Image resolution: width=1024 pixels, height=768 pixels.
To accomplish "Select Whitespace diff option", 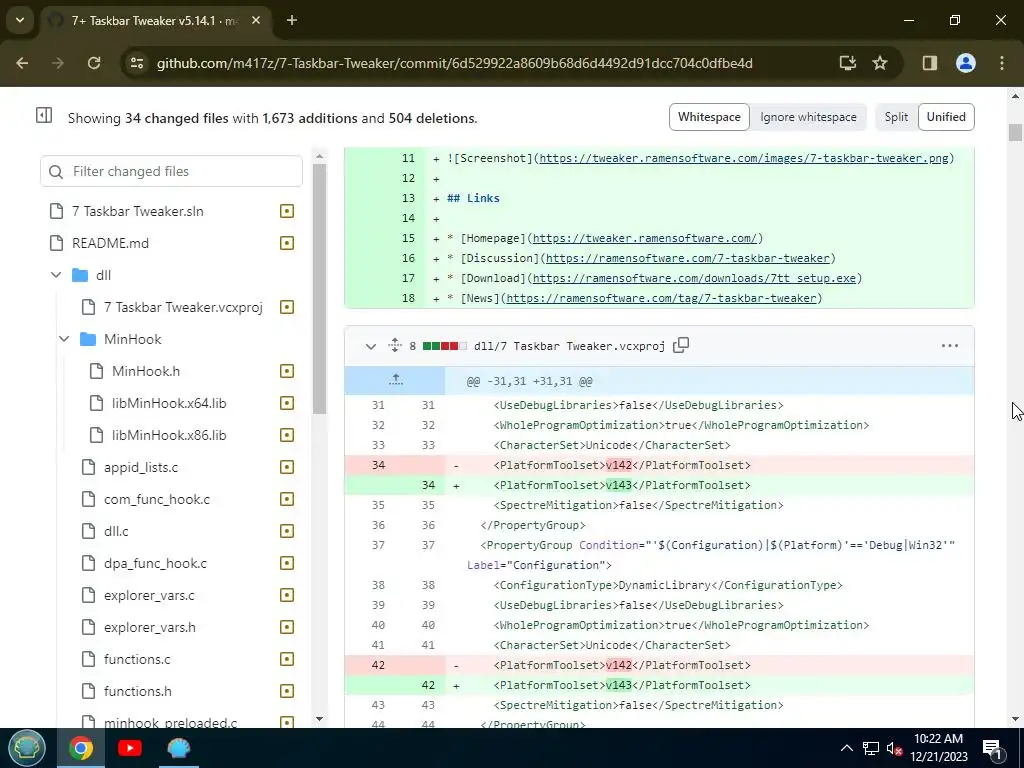I will [x=709, y=117].
